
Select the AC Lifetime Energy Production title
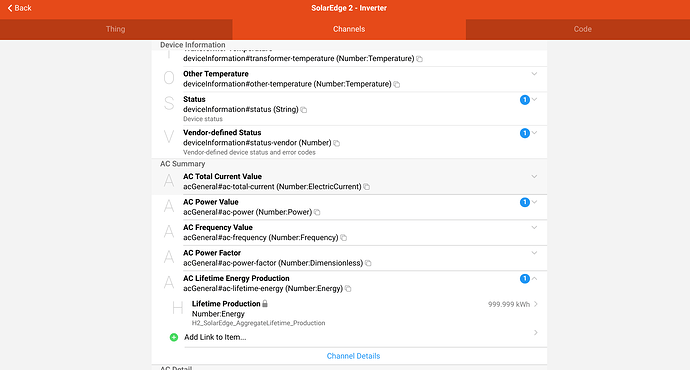236,278
